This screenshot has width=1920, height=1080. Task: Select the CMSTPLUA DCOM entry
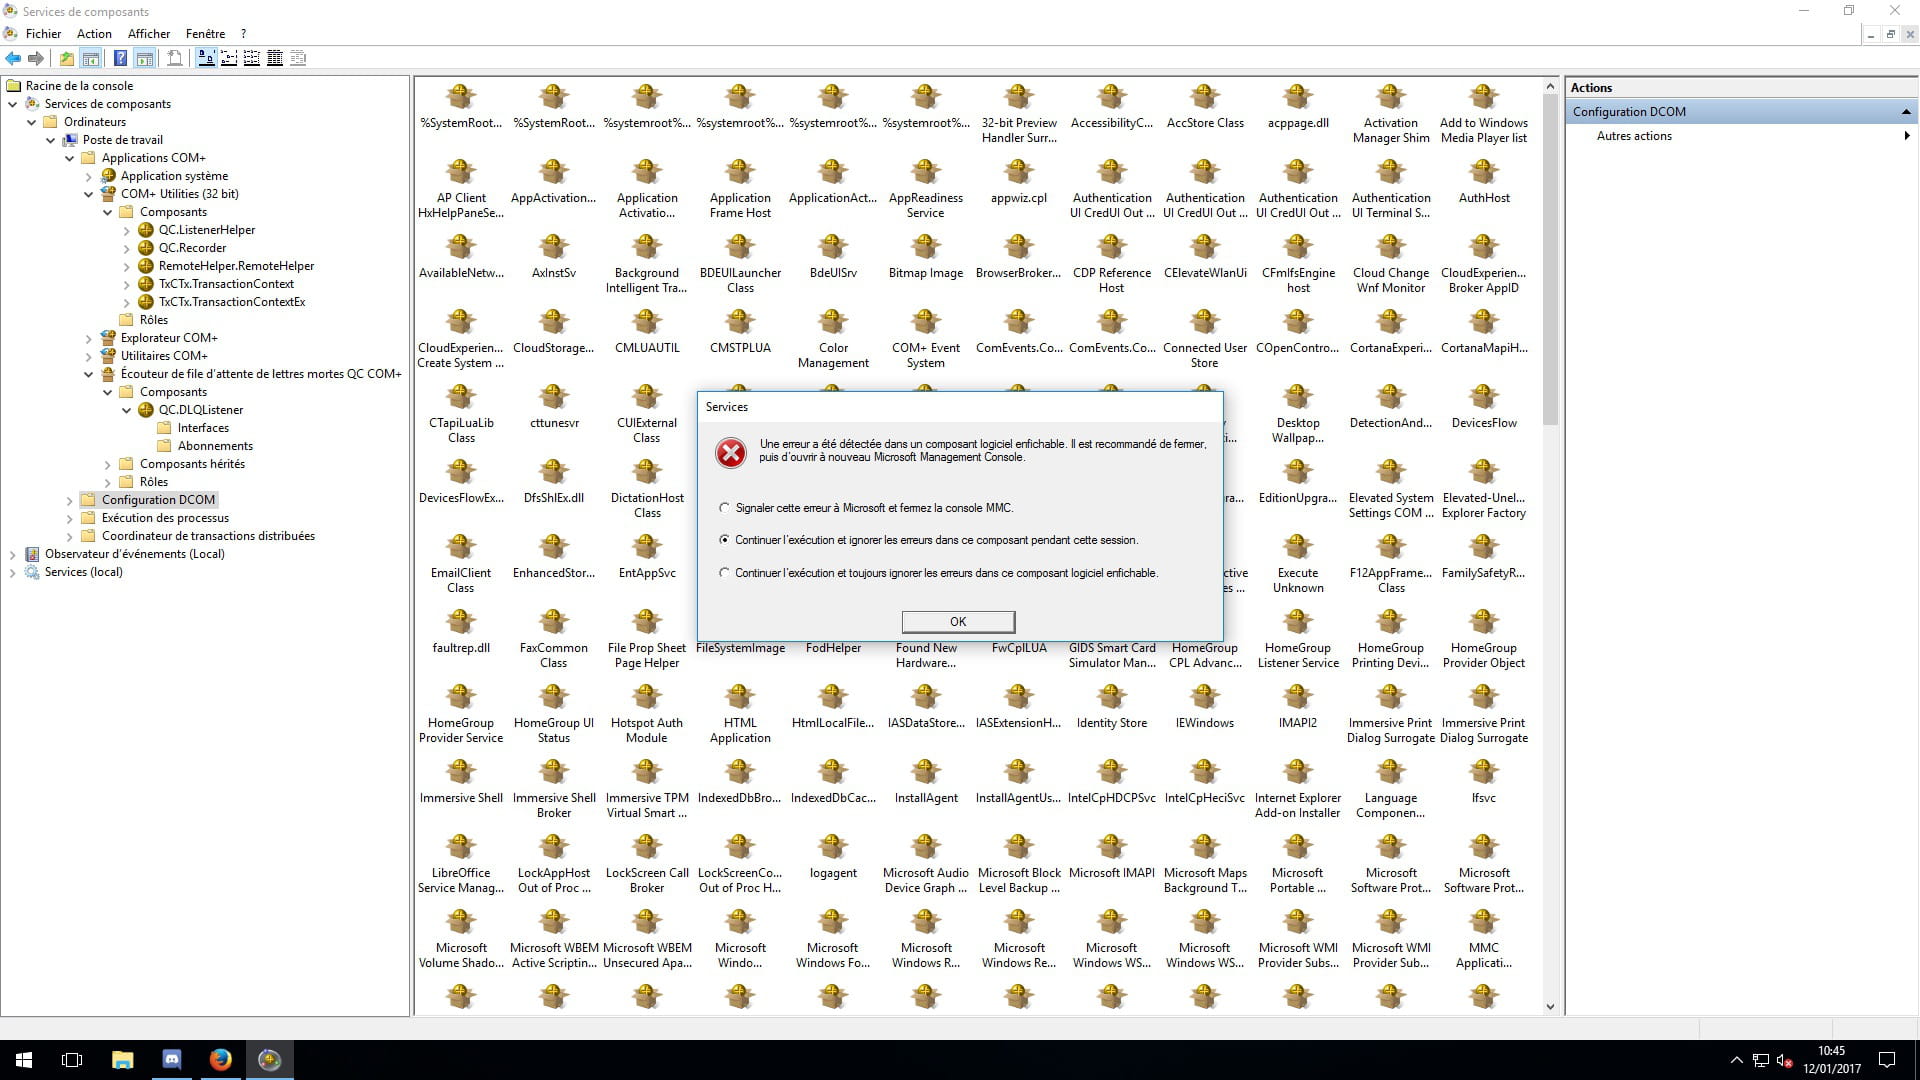point(740,332)
